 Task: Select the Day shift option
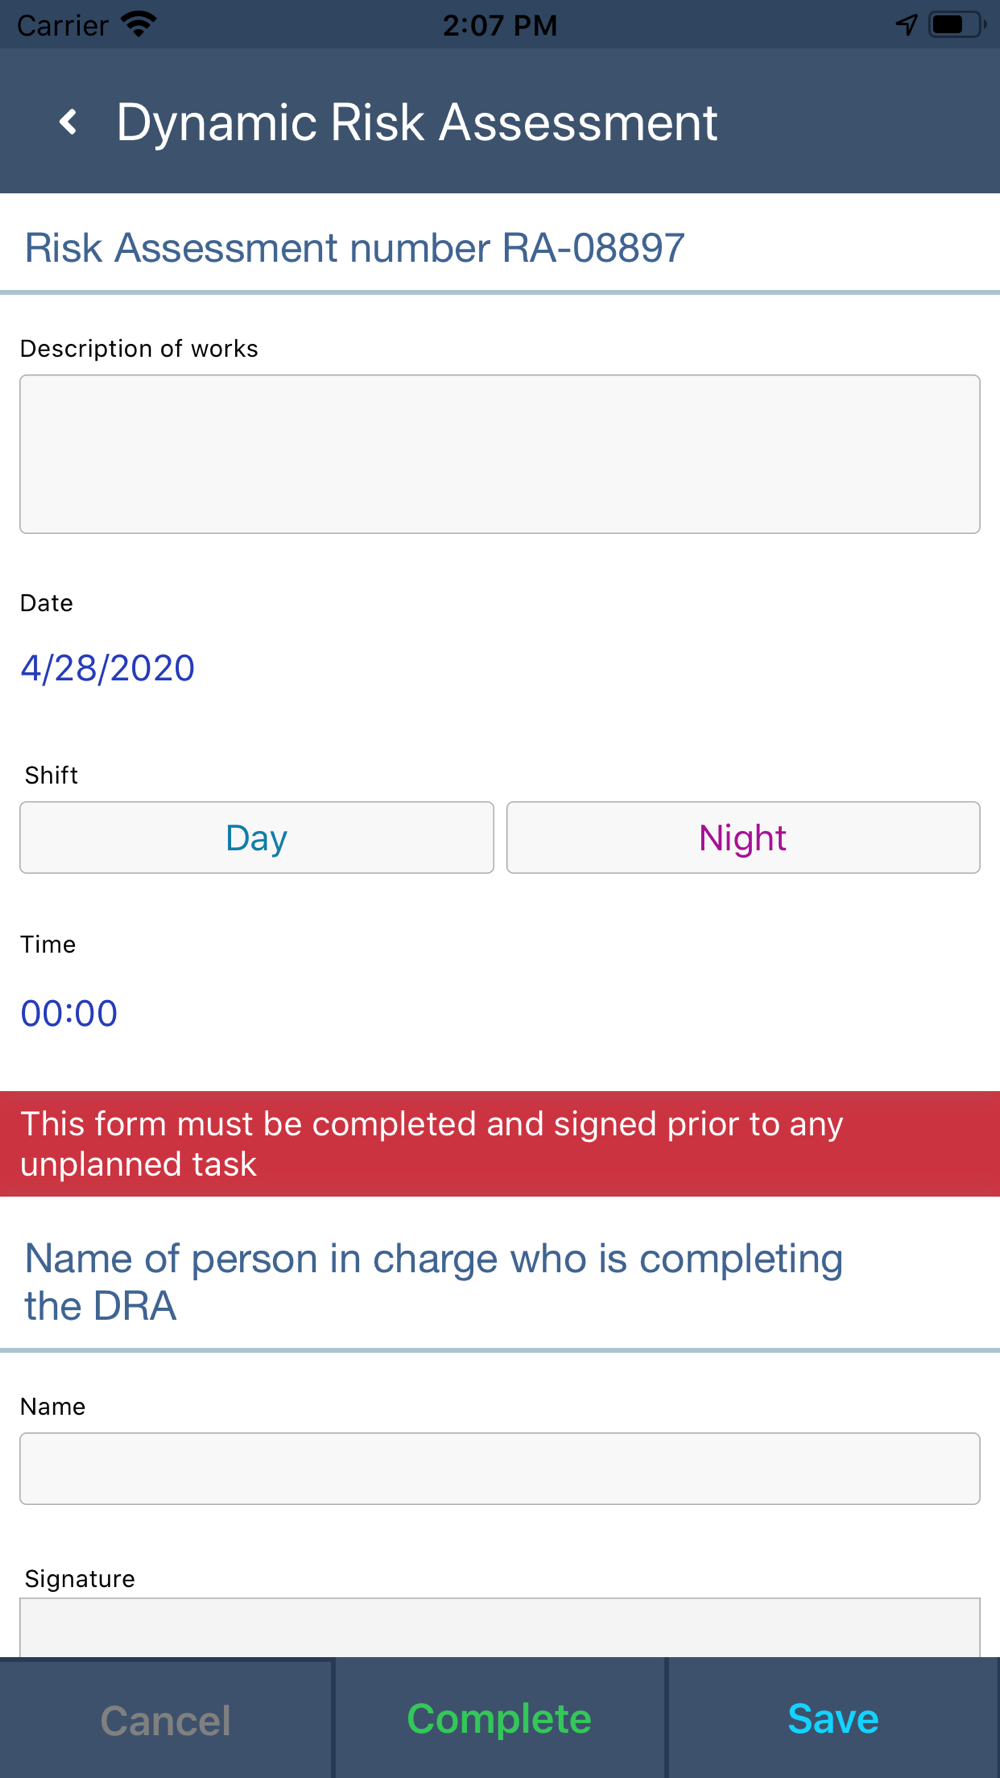coord(257,837)
